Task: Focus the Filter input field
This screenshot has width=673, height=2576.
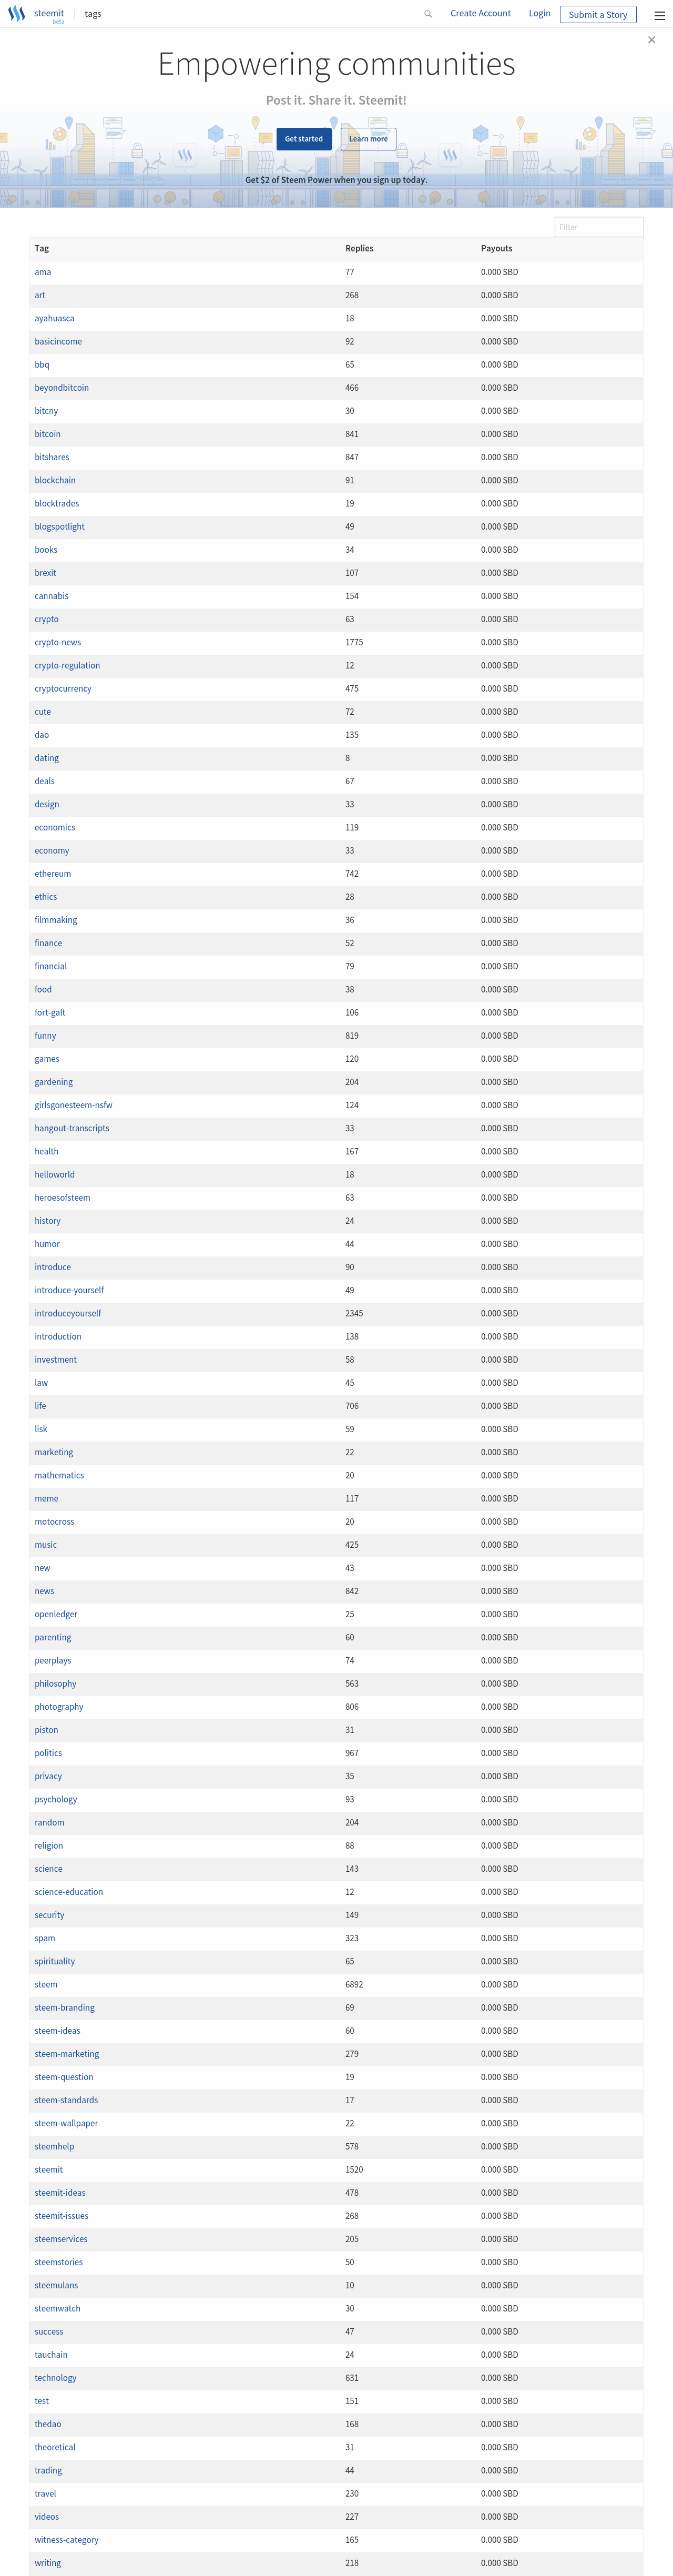Action: coord(599,227)
